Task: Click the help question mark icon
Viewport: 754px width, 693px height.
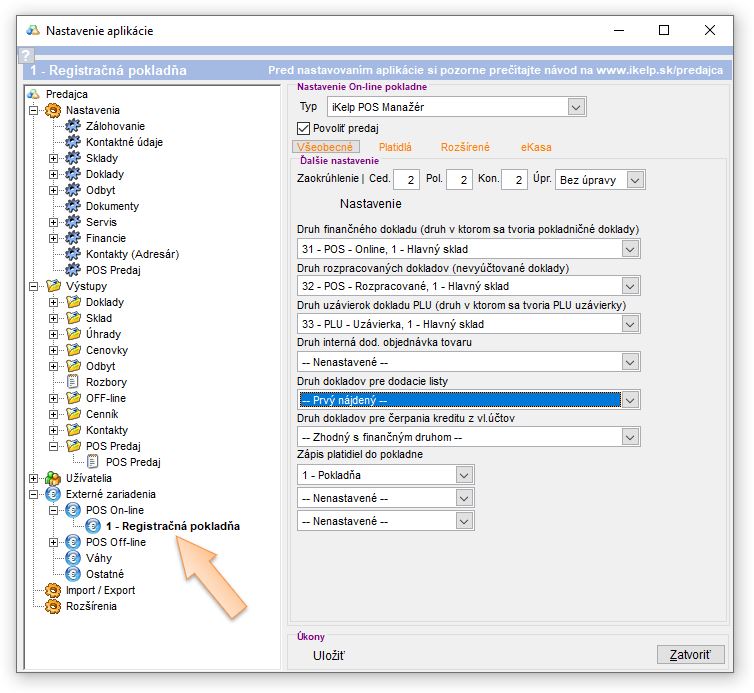Action: [27, 55]
